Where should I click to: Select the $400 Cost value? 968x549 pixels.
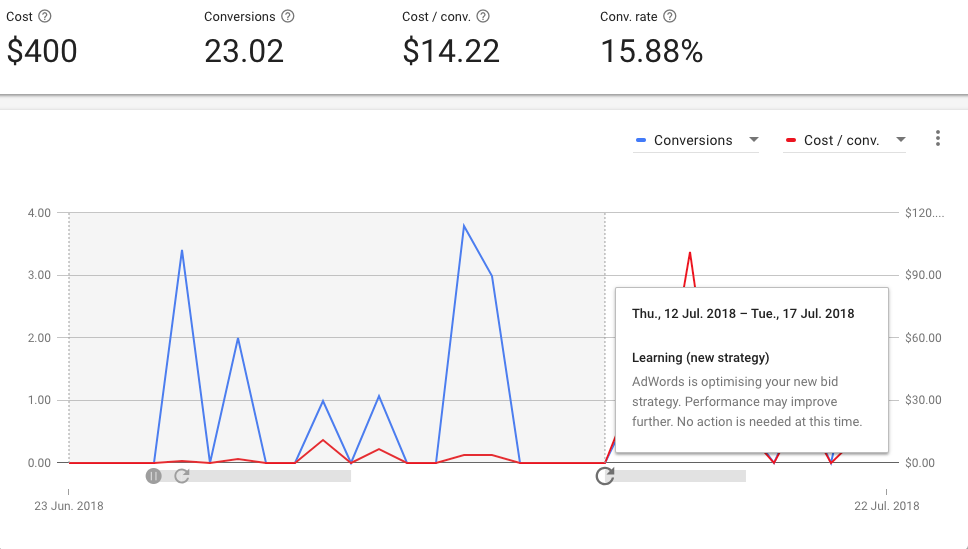pos(42,51)
